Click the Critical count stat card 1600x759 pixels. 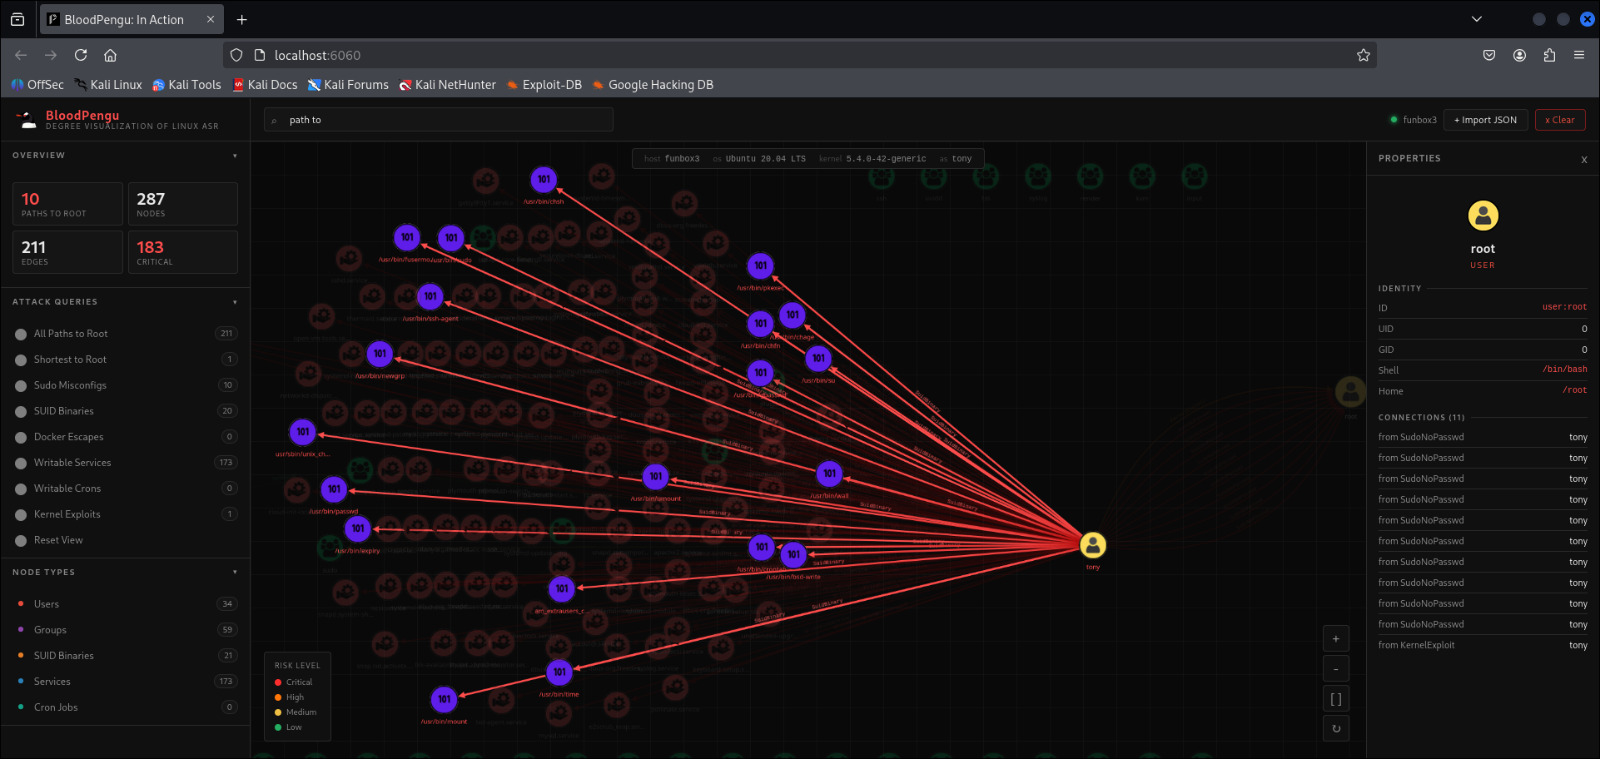183,252
